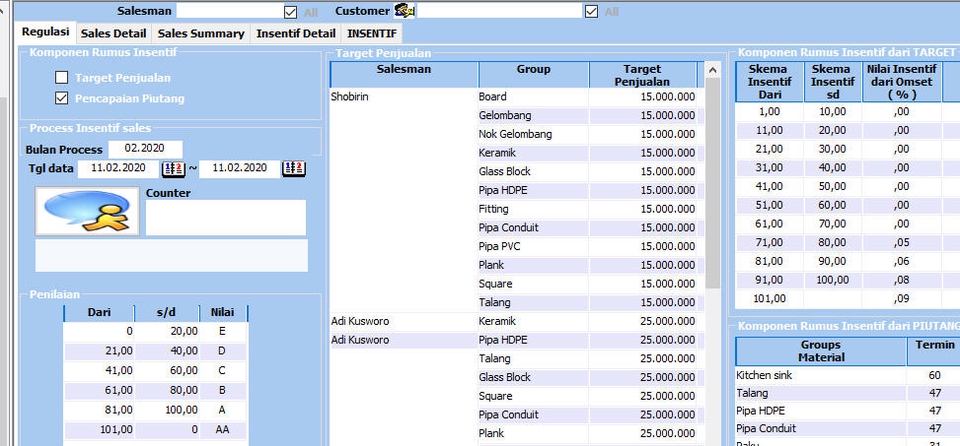Click the start Tgl data date field

118,168
